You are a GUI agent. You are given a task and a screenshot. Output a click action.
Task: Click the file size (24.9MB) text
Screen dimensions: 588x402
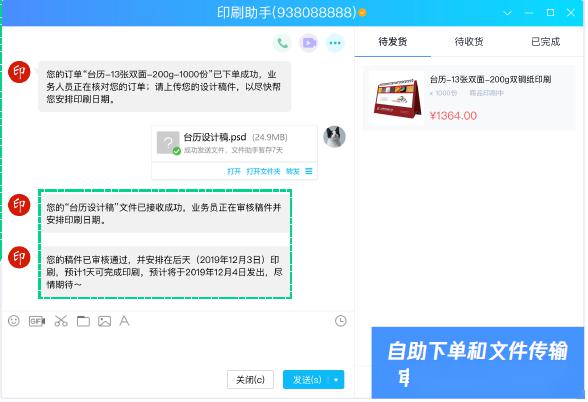pos(270,137)
